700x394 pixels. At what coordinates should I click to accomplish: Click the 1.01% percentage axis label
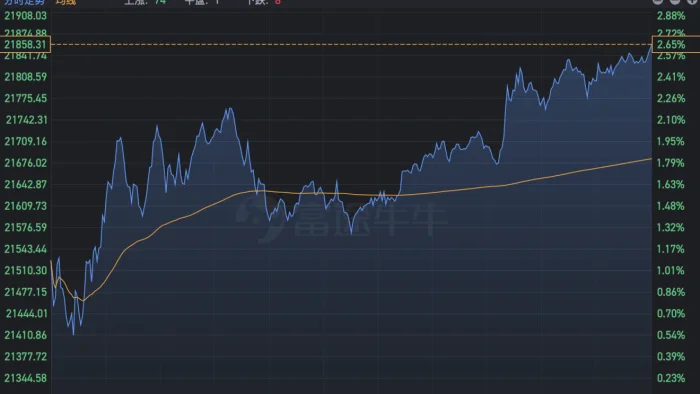click(671, 270)
